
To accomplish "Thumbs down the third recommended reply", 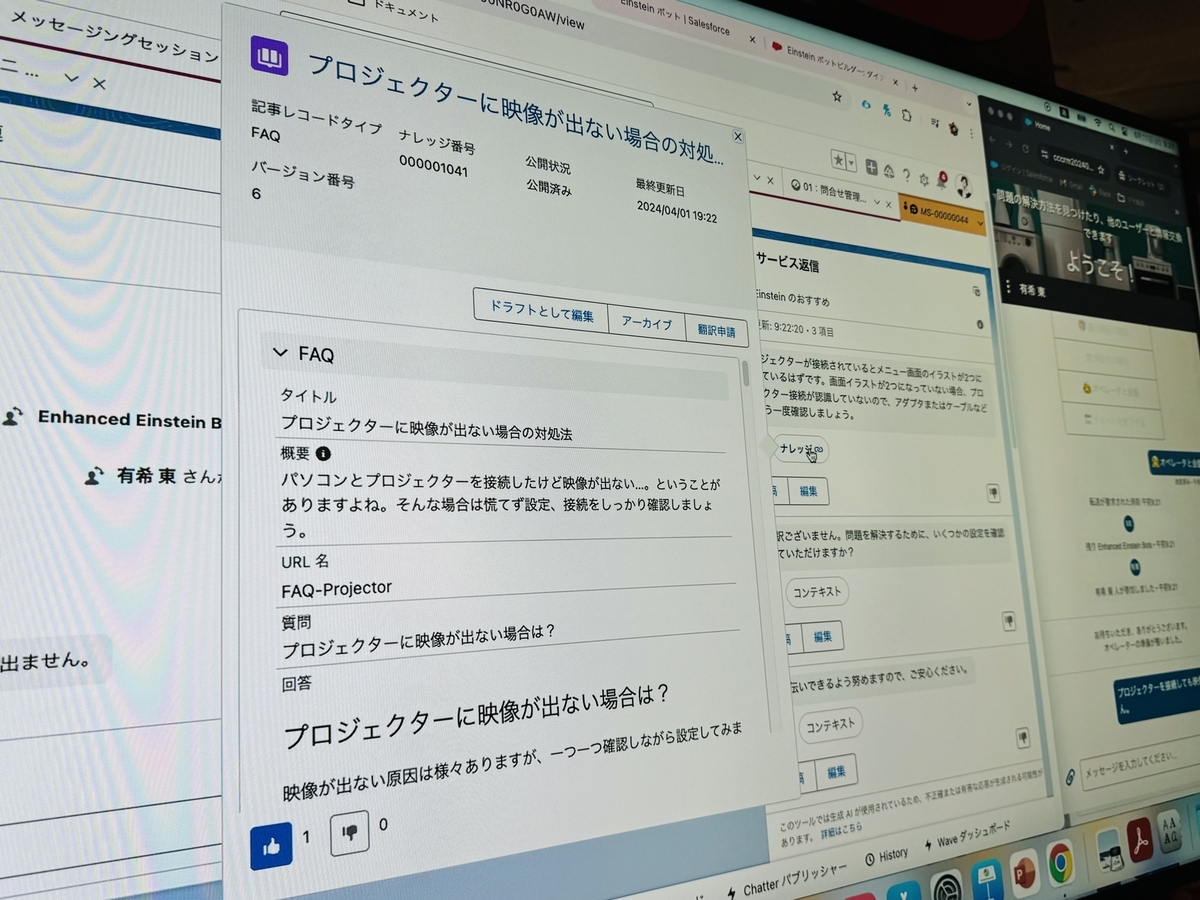I will (1023, 738).
